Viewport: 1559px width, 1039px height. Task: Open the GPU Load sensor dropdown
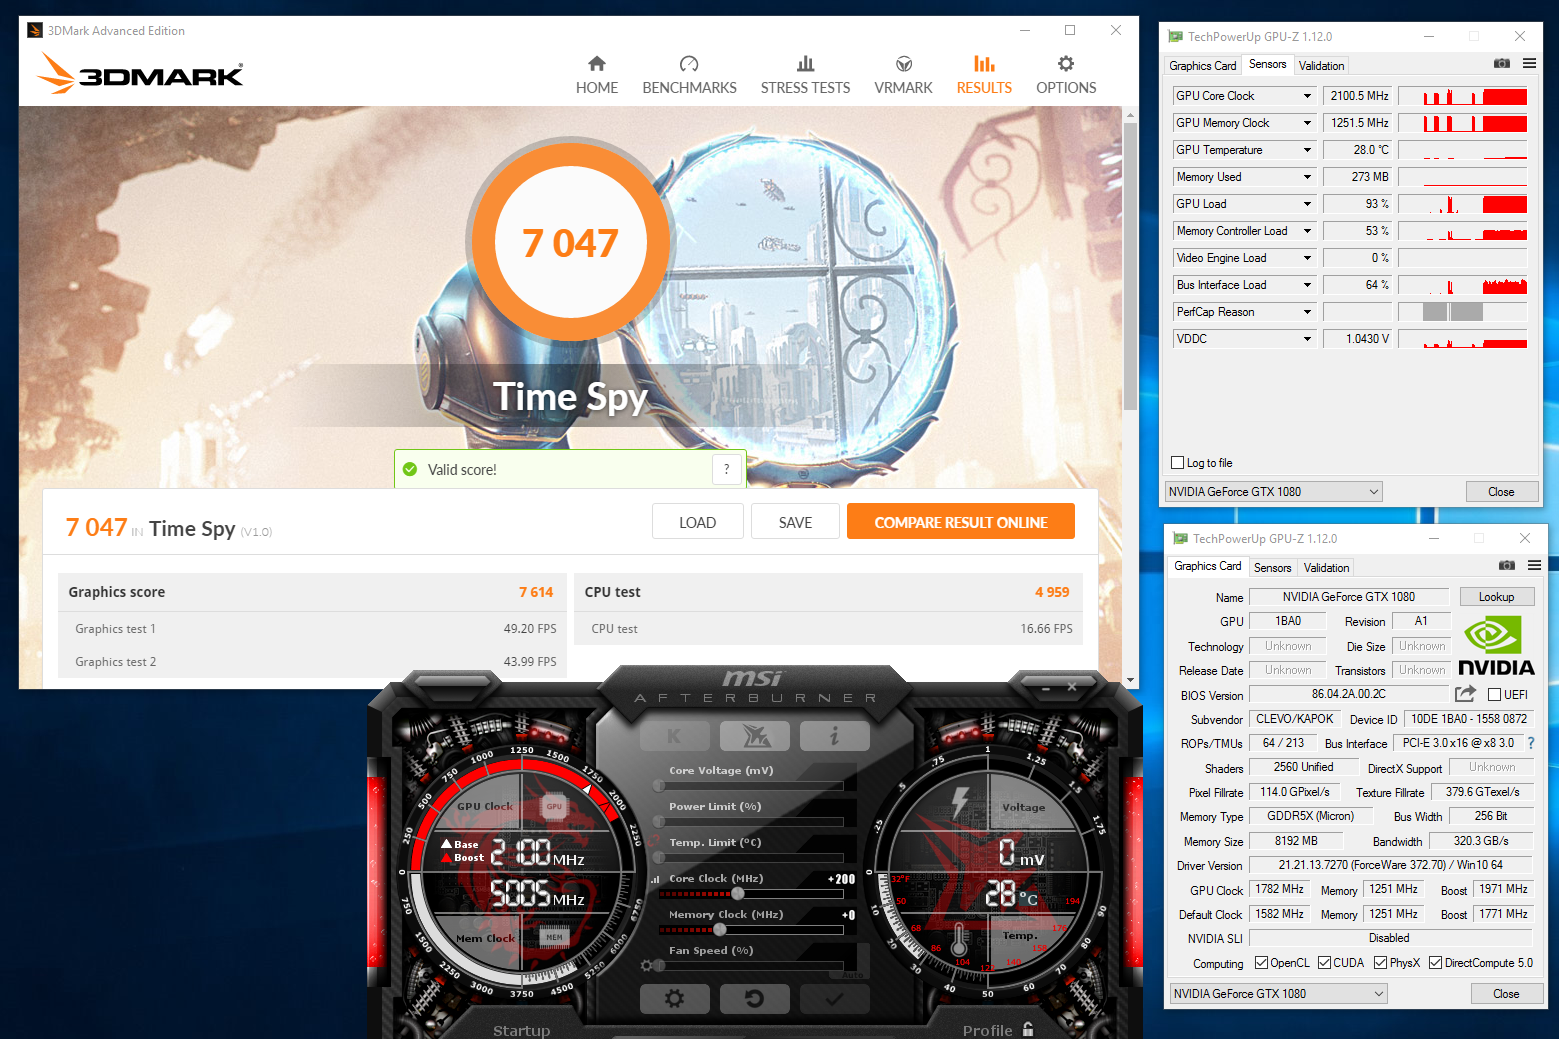1307,204
